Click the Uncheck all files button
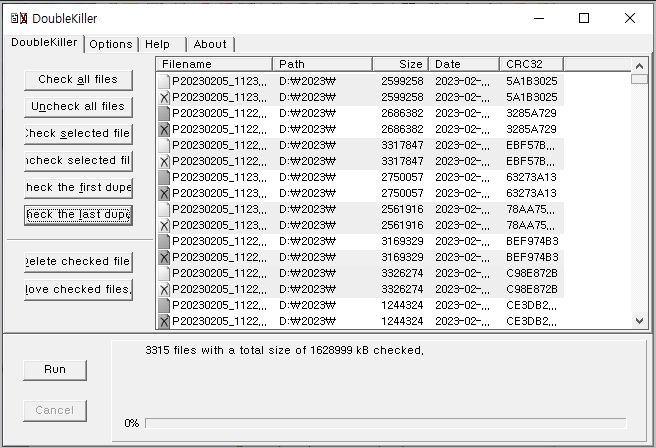The width and height of the screenshot is (656, 448). 78,107
